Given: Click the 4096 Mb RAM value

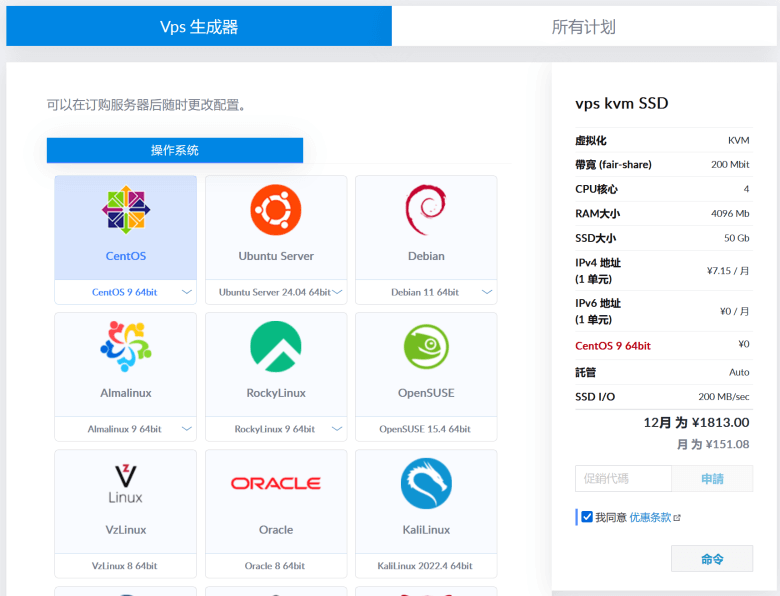Looking at the screenshot, I should click(730, 213).
